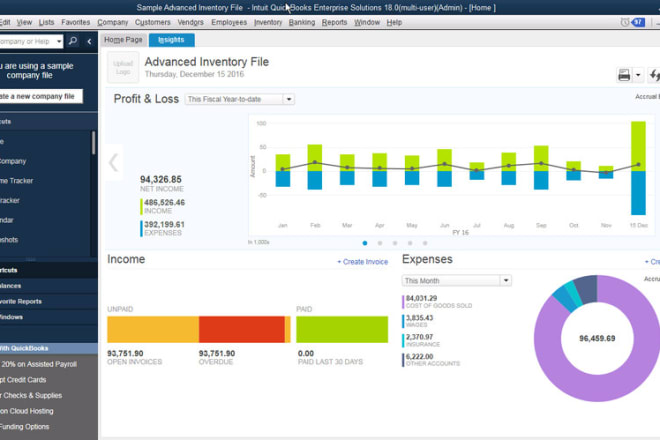This screenshot has width=660, height=440.
Task: Click the red Overdue bar
Action: click(242, 329)
